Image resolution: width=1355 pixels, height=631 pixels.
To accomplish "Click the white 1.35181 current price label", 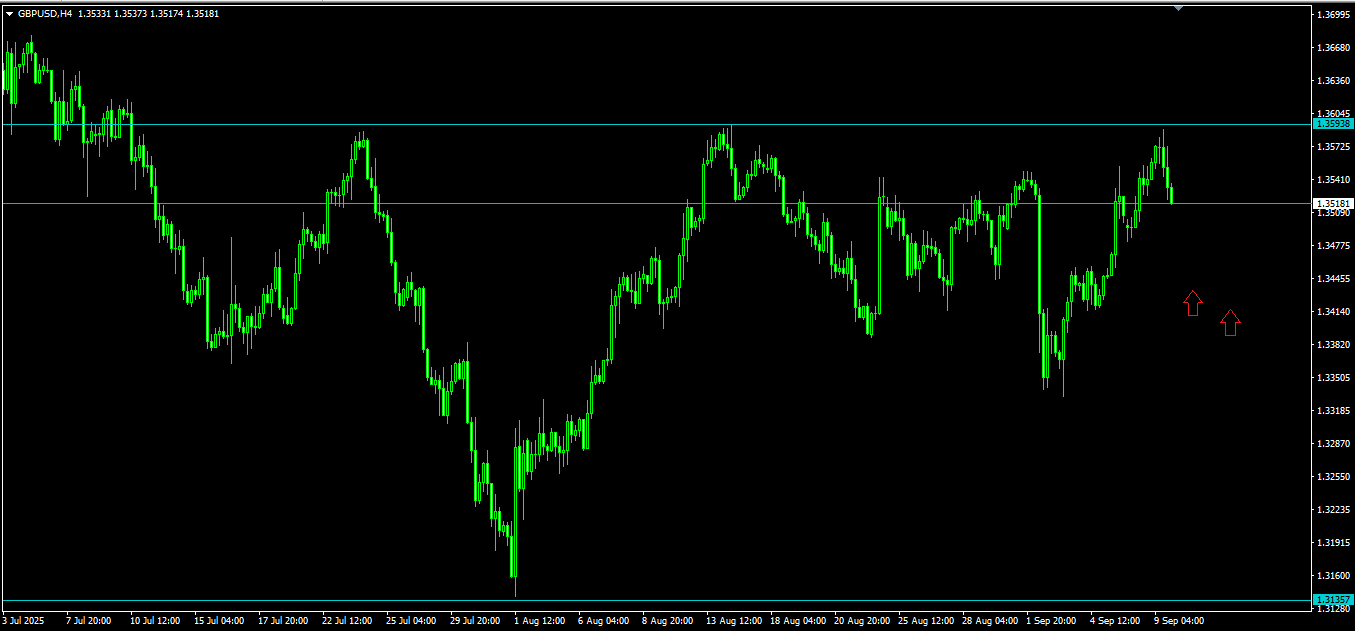I will point(1333,203).
